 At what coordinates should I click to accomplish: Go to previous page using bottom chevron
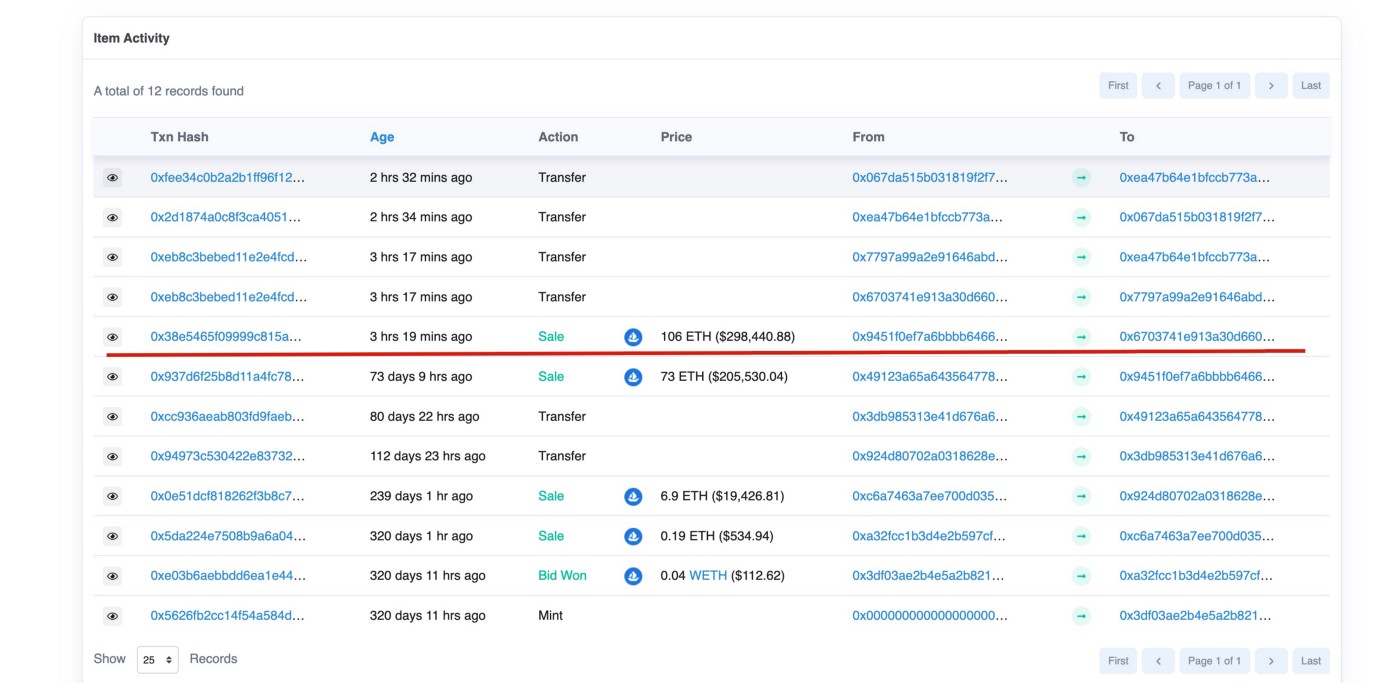1158,661
